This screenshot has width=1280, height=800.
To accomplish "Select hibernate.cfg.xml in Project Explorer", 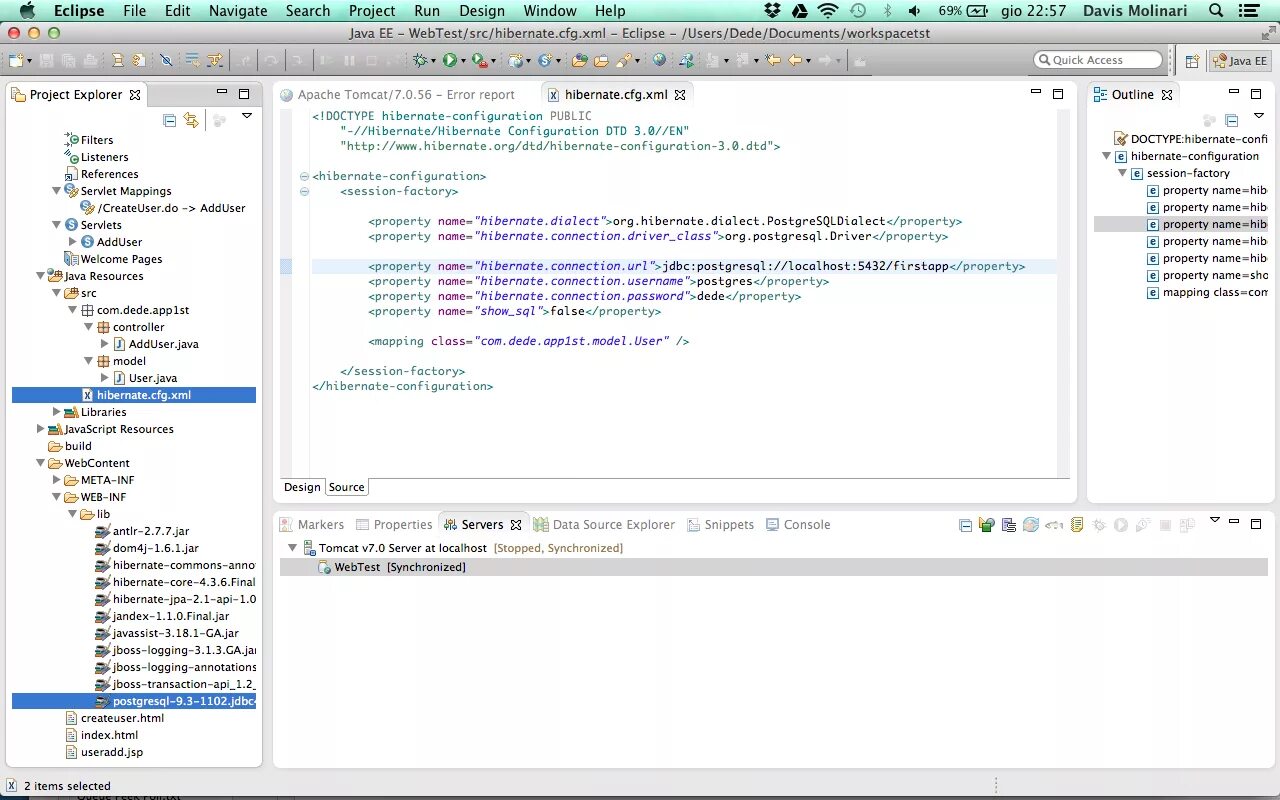I will (x=133, y=395).
